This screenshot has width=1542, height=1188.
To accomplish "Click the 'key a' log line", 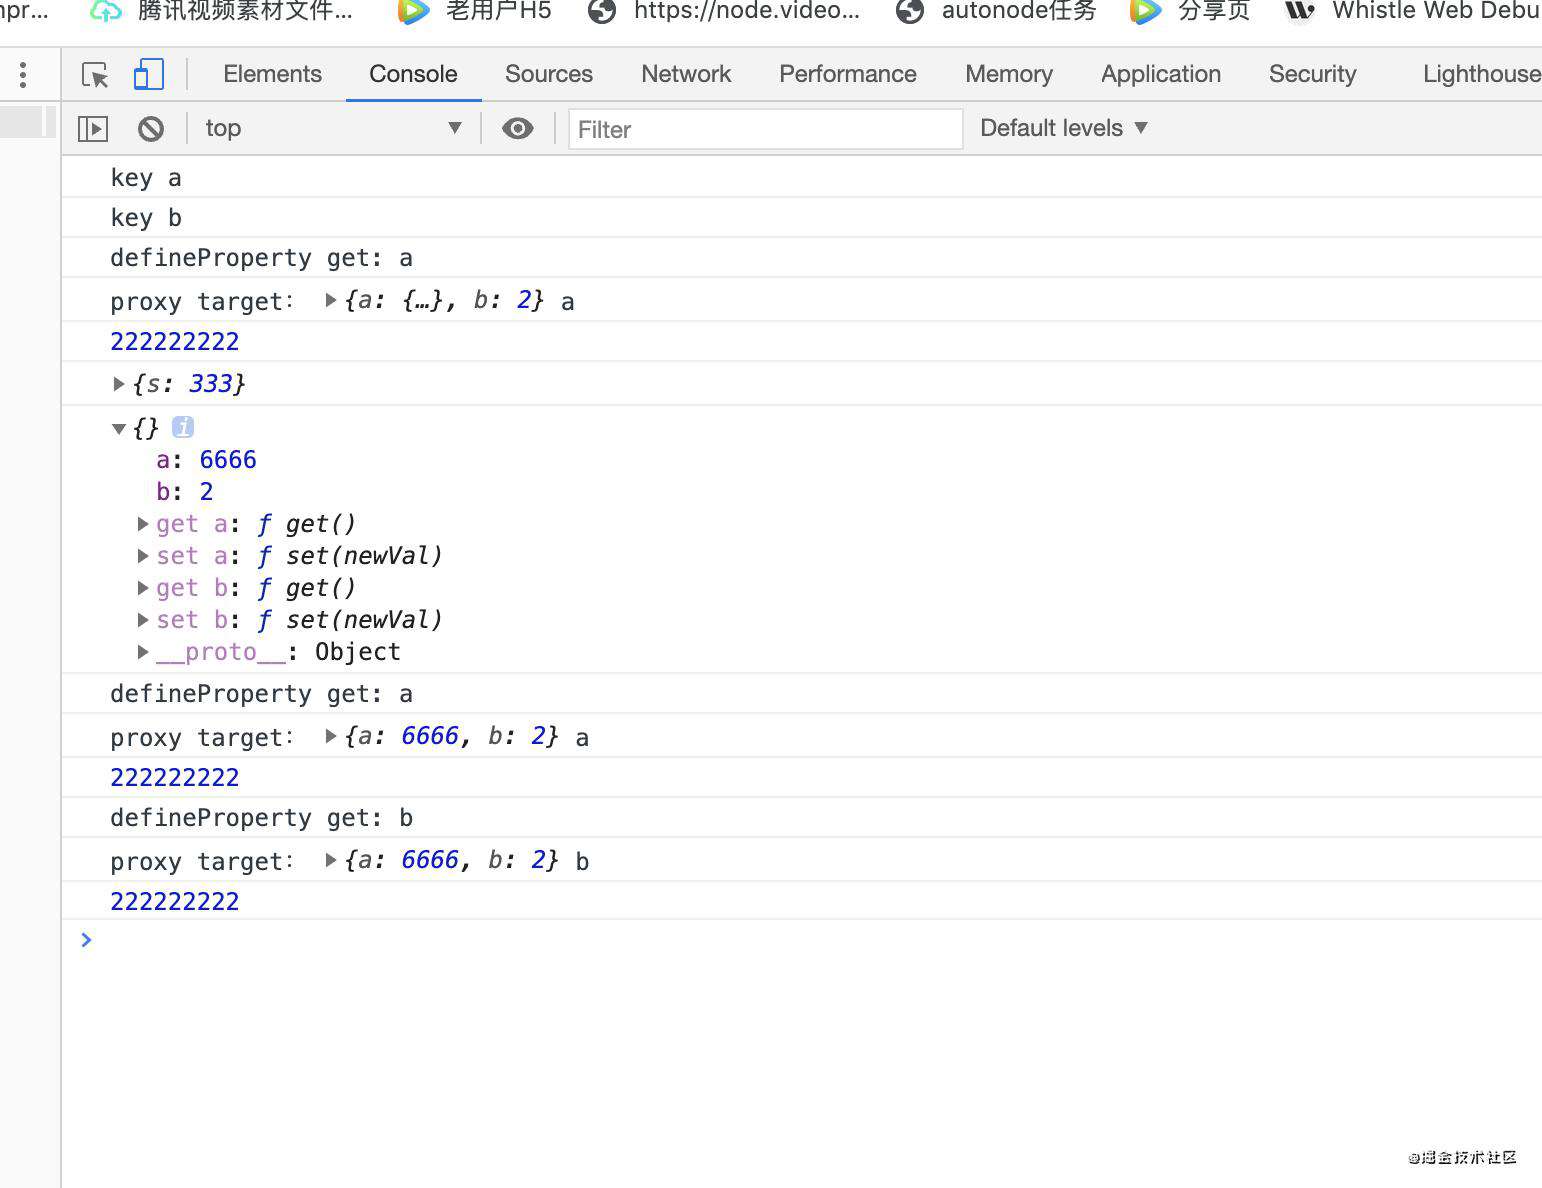I will tap(146, 178).
